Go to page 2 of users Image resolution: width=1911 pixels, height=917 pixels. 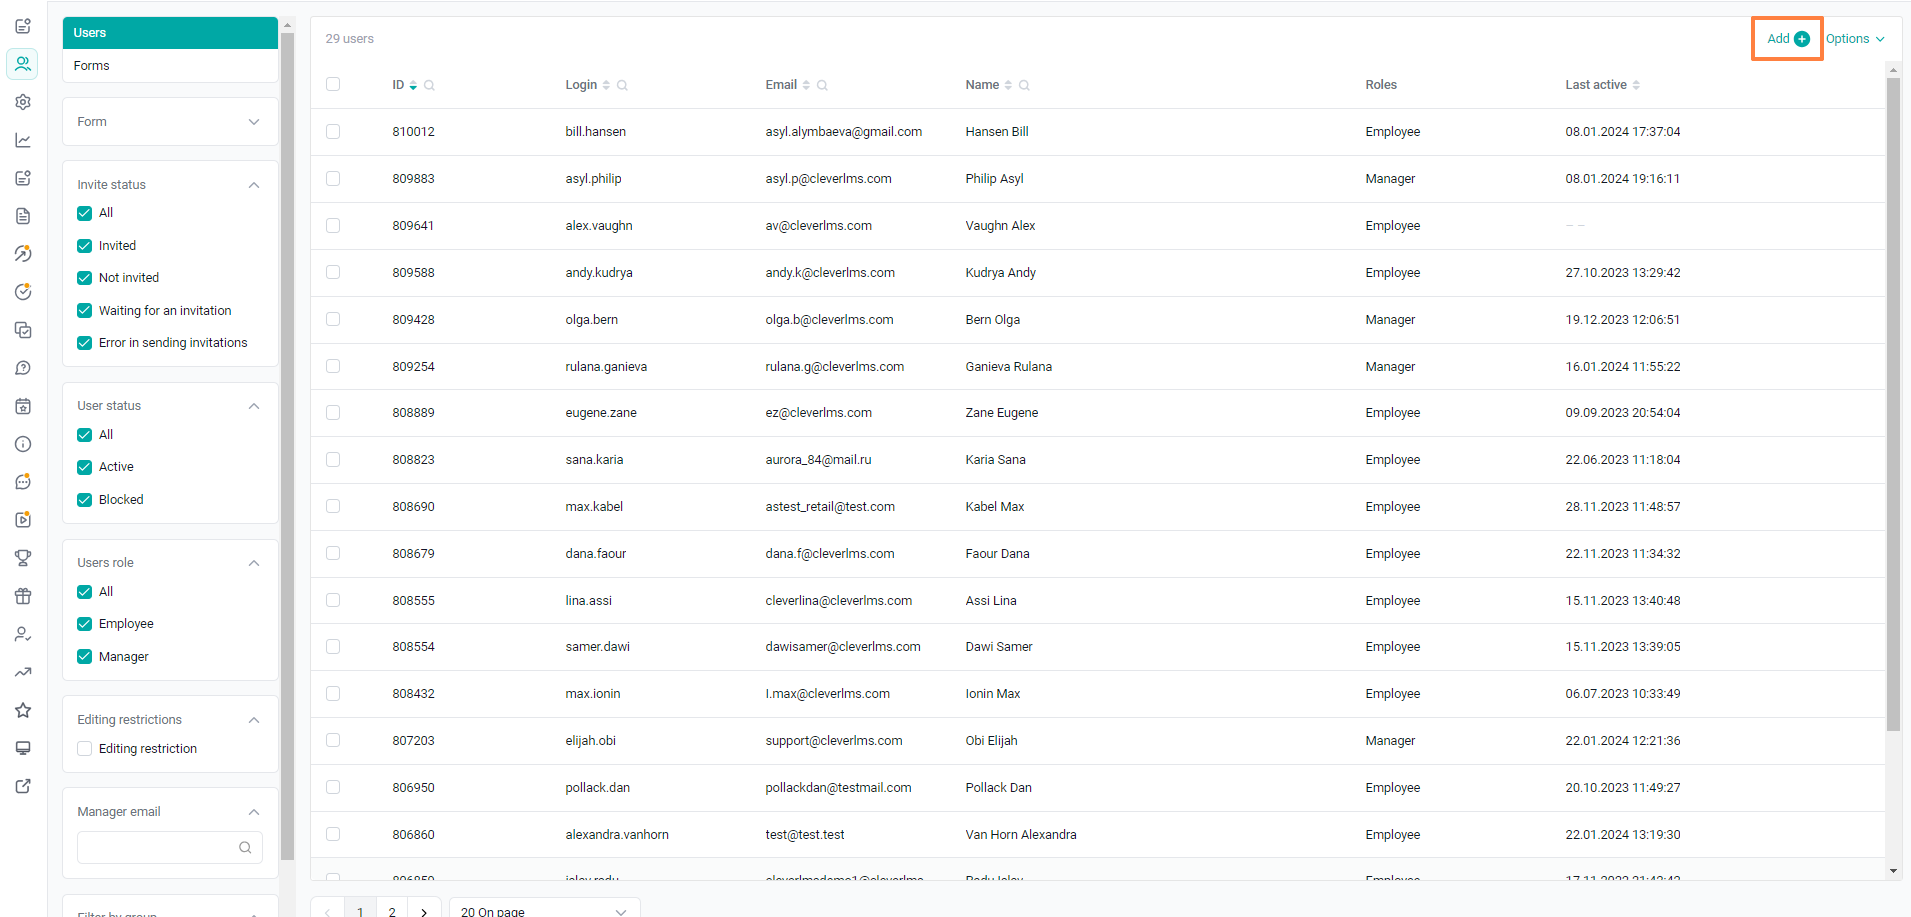(x=392, y=911)
